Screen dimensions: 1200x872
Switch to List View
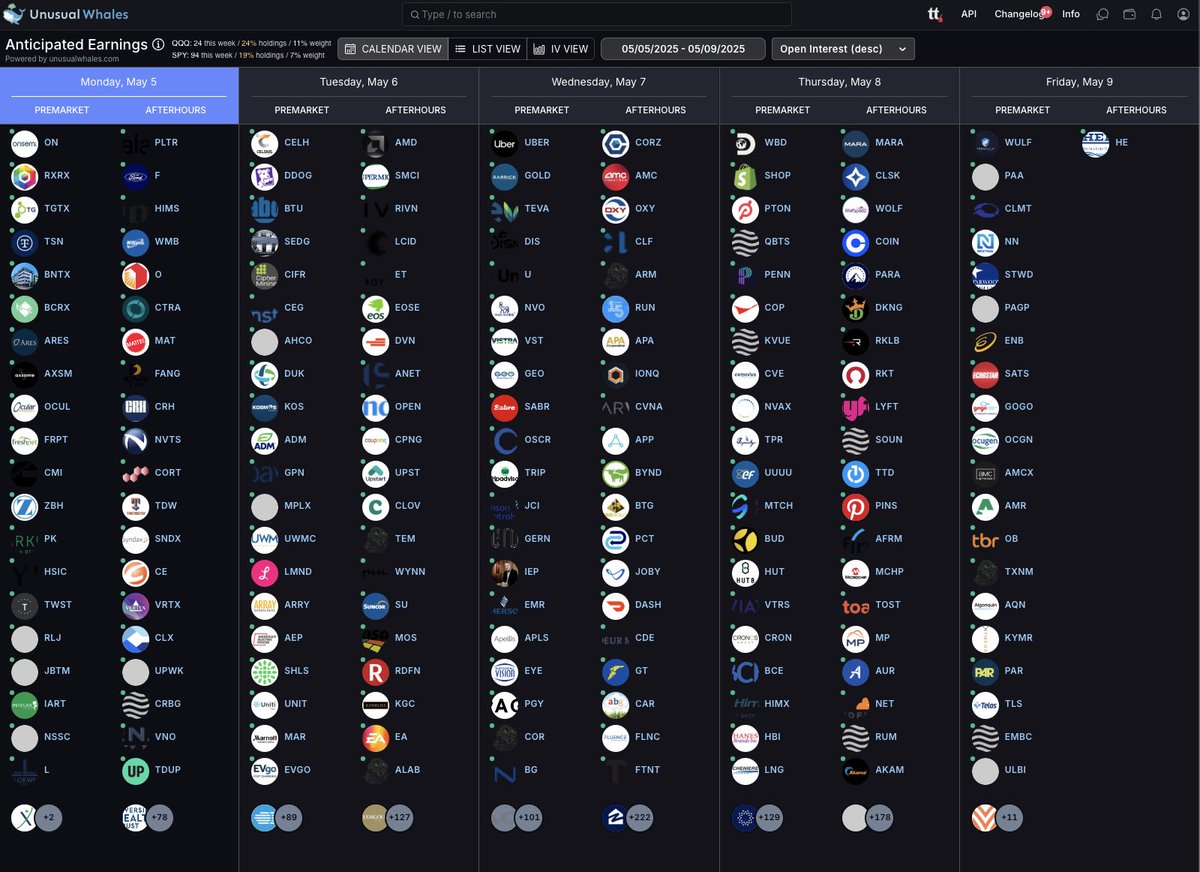click(488, 49)
